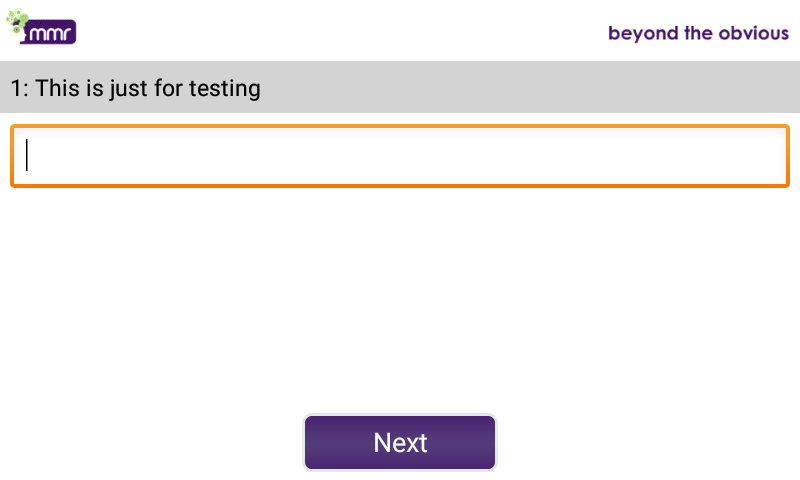Click the purple mmr badge lettering
Viewport: 800px width, 480px height.
pos(52,35)
